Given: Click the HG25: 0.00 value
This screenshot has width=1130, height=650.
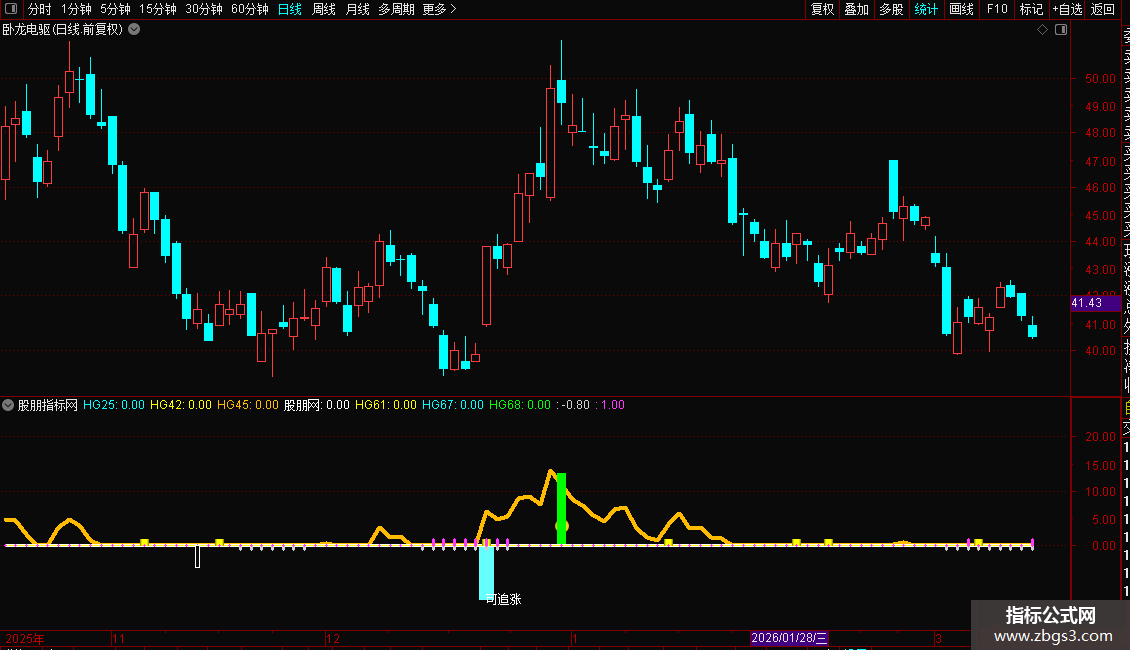Looking at the screenshot, I should 114,405.
